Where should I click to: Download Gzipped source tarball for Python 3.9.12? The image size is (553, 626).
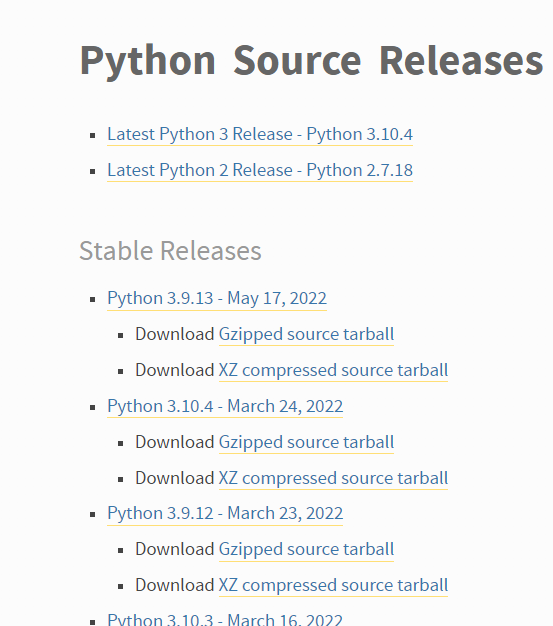tap(306, 549)
